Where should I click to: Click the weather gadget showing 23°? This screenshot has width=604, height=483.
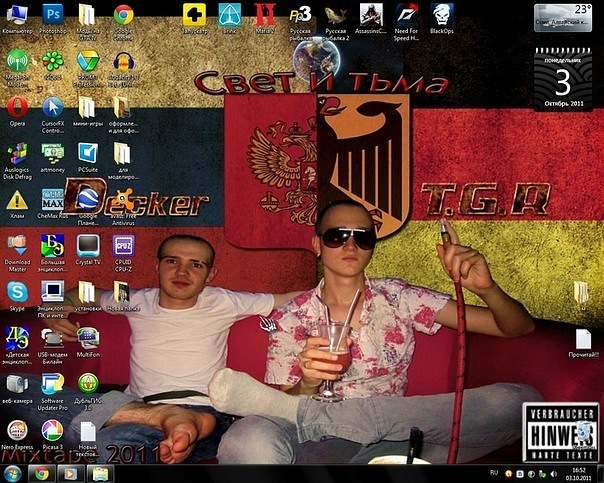point(568,18)
